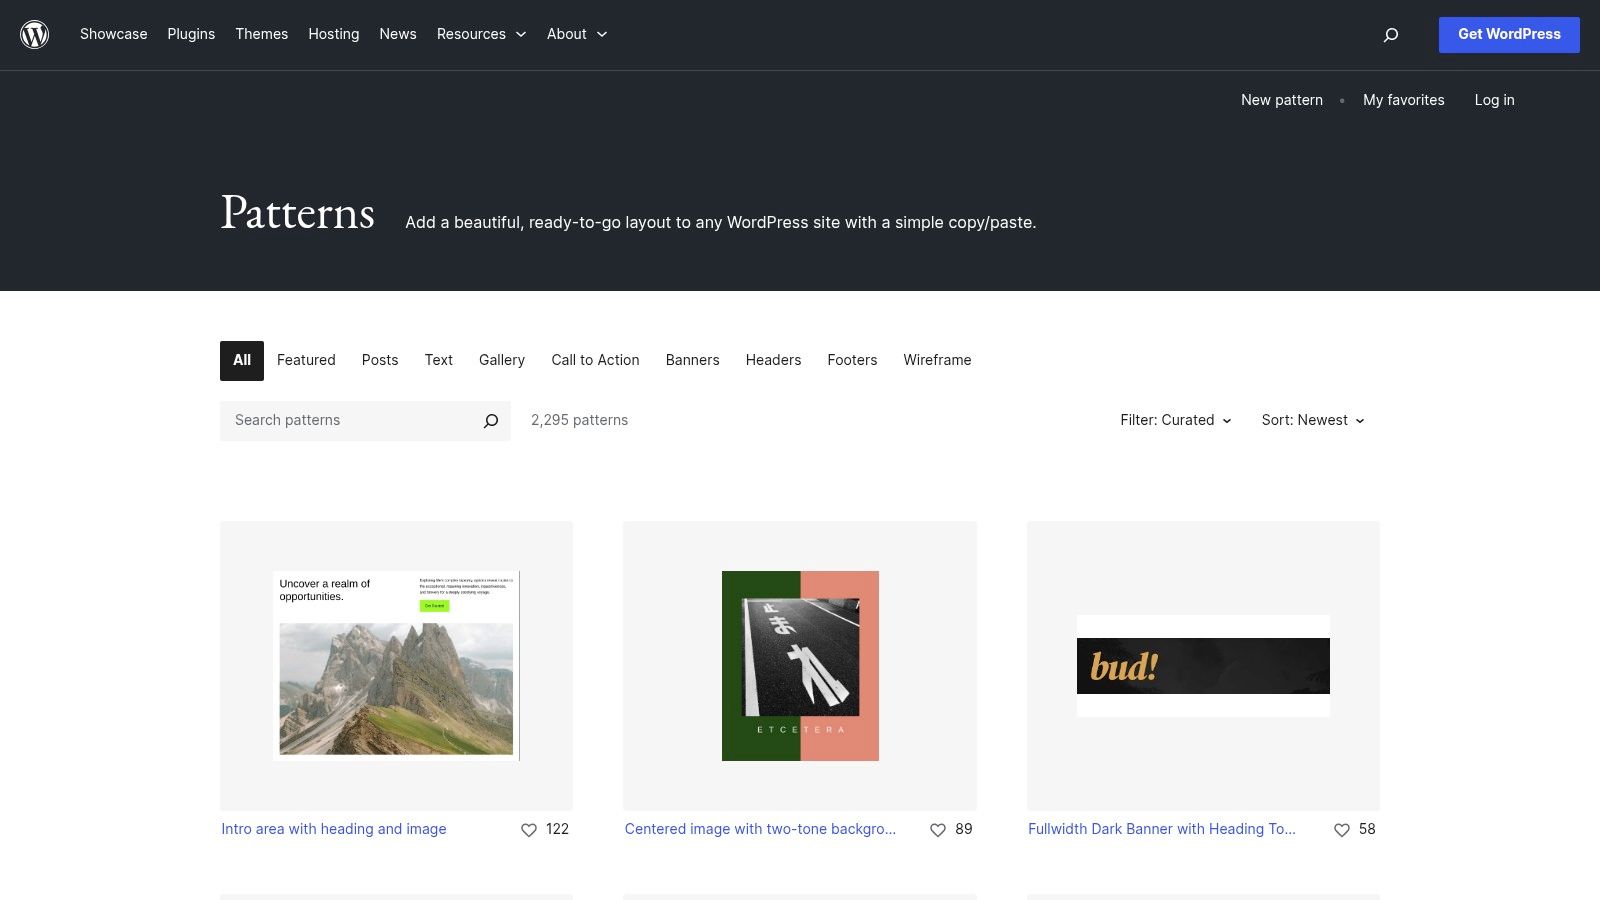Open the two-tone road image thumbnail
Viewport: 1600px width, 900px height.
(x=800, y=666)
